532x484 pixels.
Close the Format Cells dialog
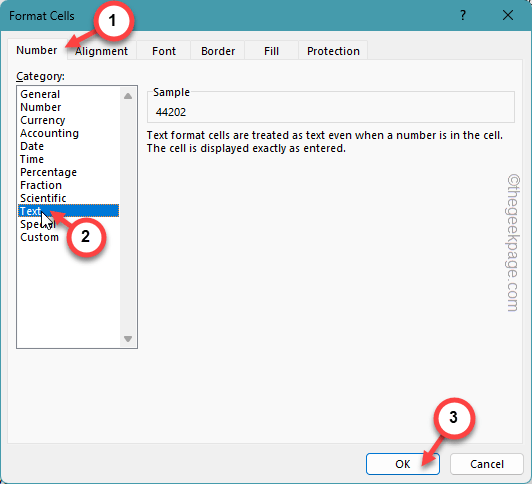[x=508, y=15]
